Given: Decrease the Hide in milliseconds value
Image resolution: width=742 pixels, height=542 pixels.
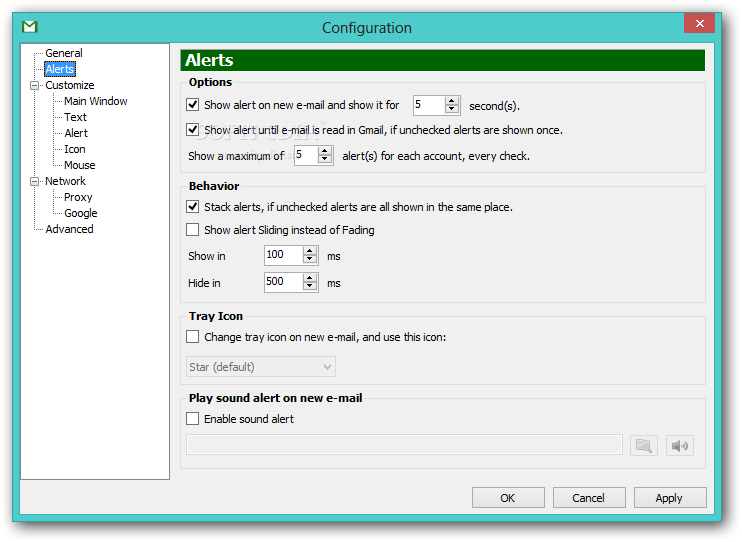Looking at the screenshot, I should pos(309,287).
